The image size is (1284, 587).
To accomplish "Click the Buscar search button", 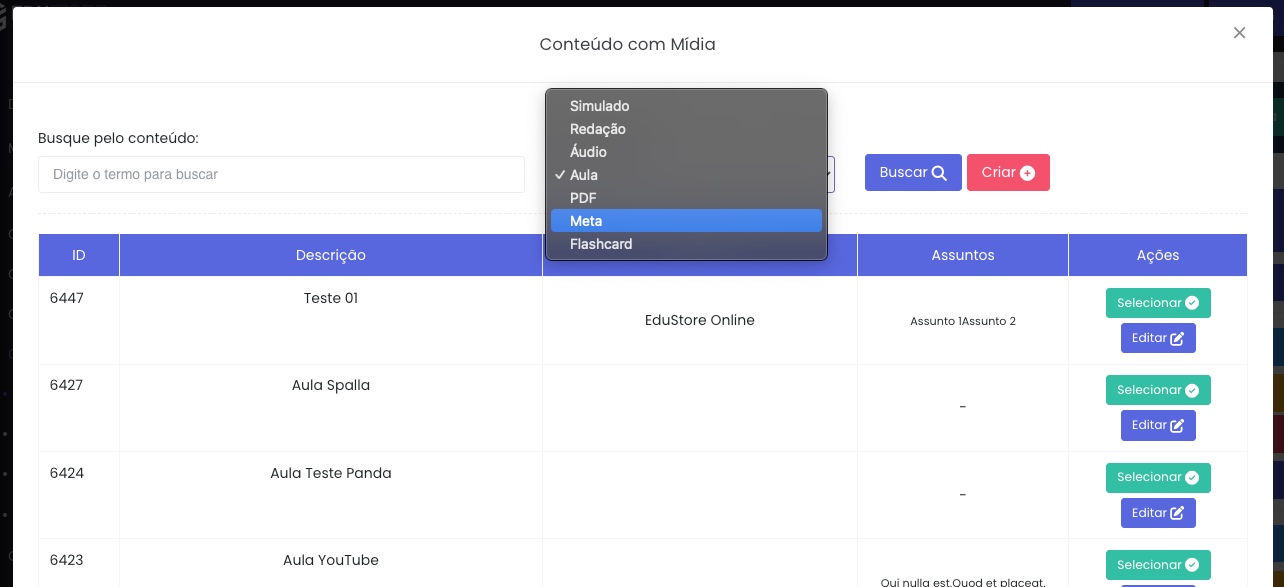I will [912, 173].
